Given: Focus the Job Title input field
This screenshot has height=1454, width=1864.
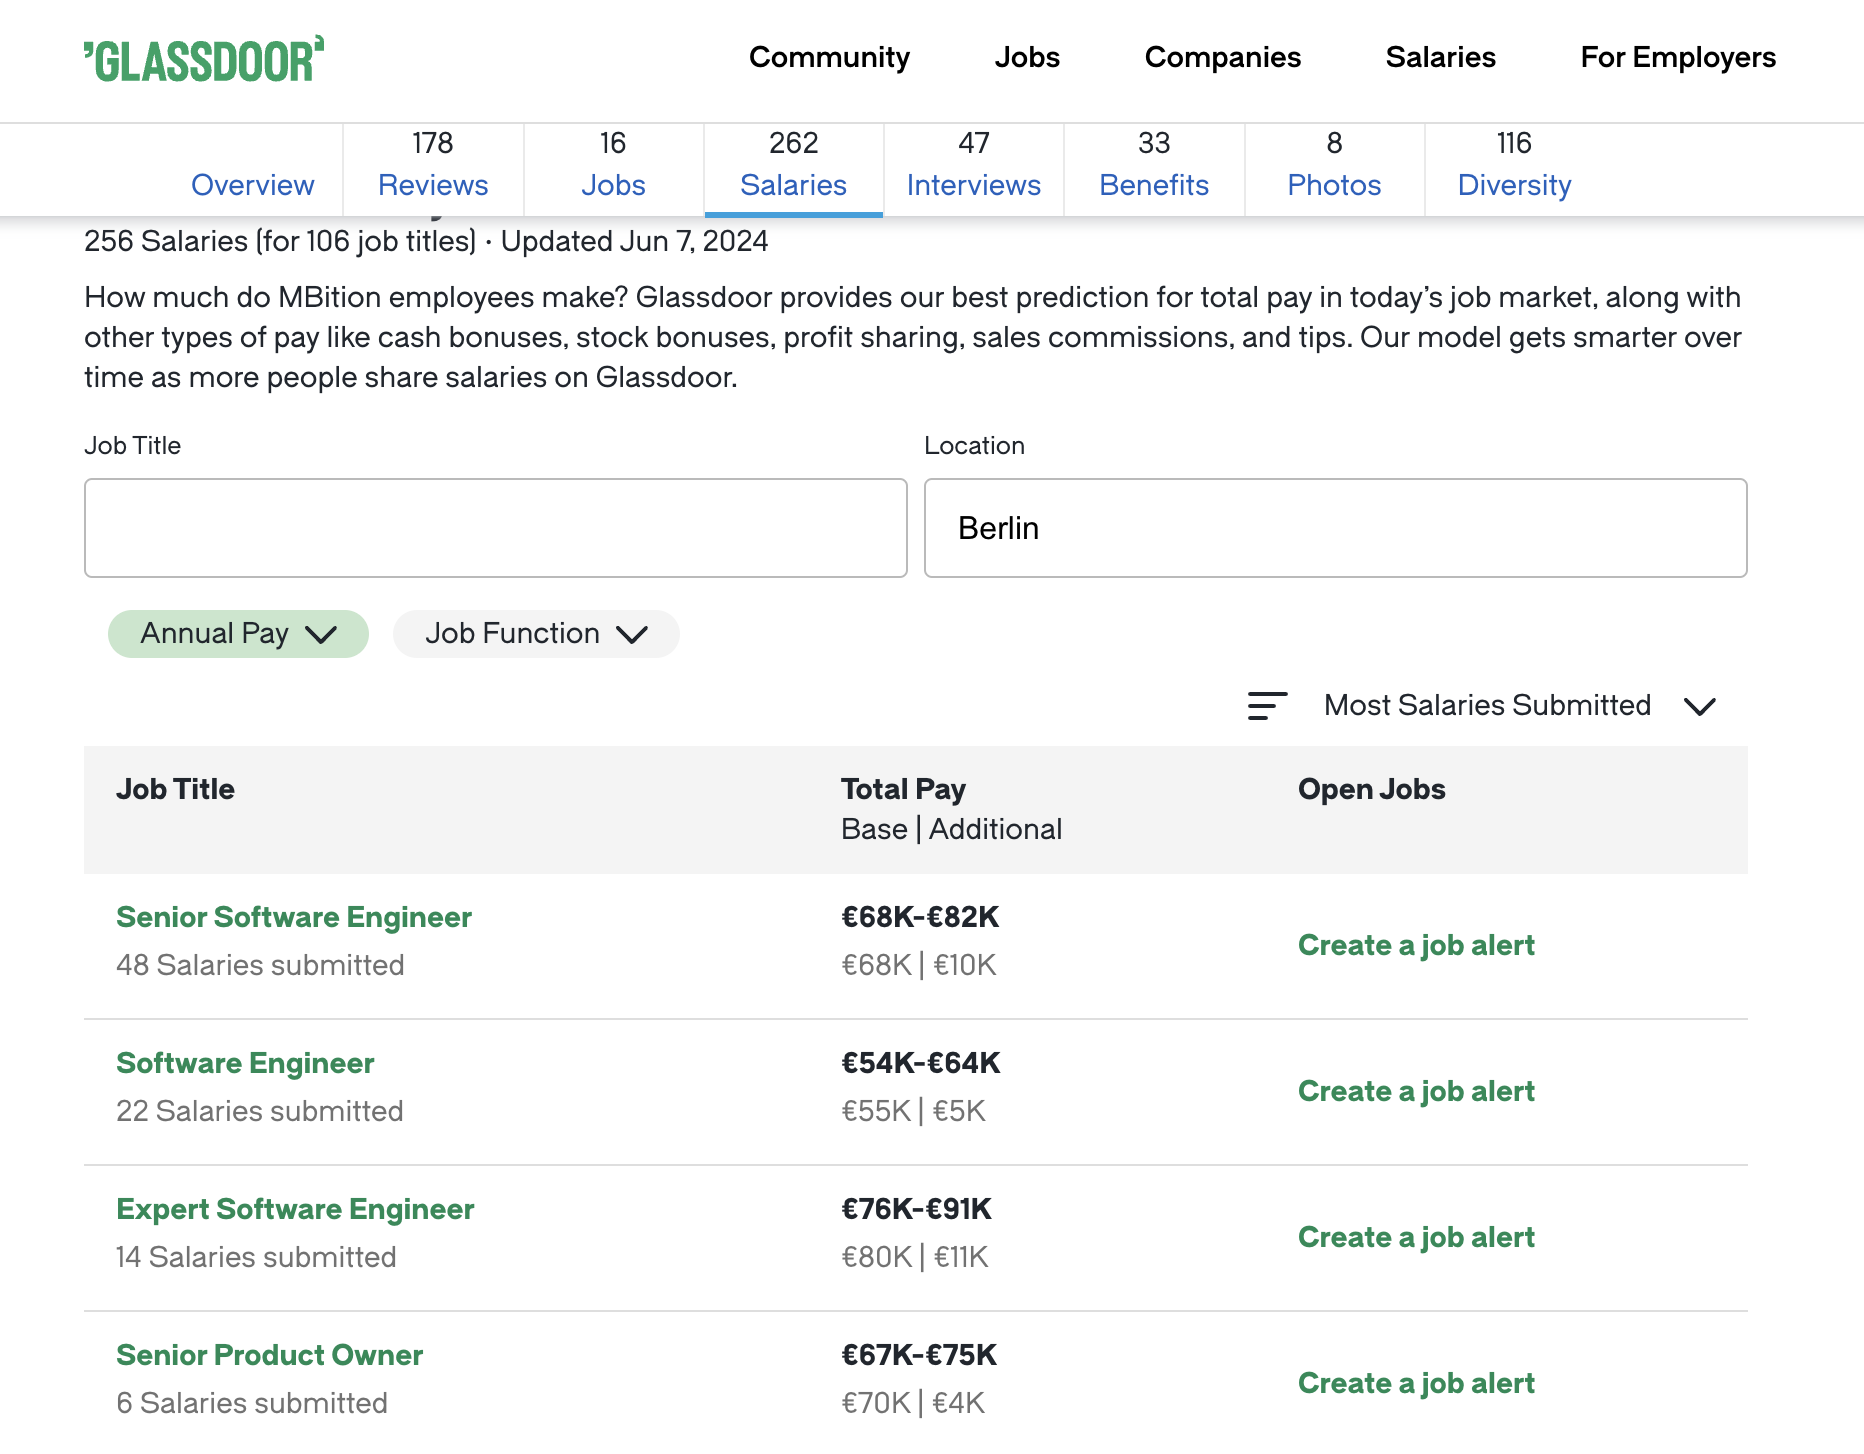Looking at the screenshot, I should pos(496,528).
